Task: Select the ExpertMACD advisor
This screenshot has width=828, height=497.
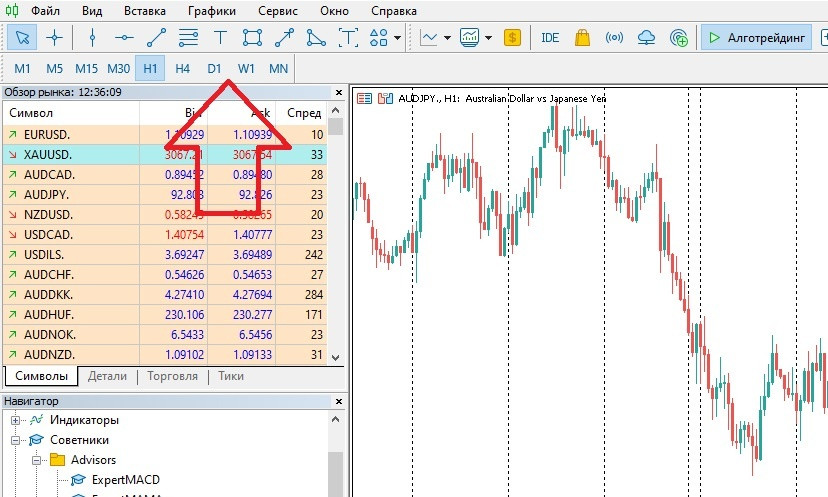Action: point(126,480)
